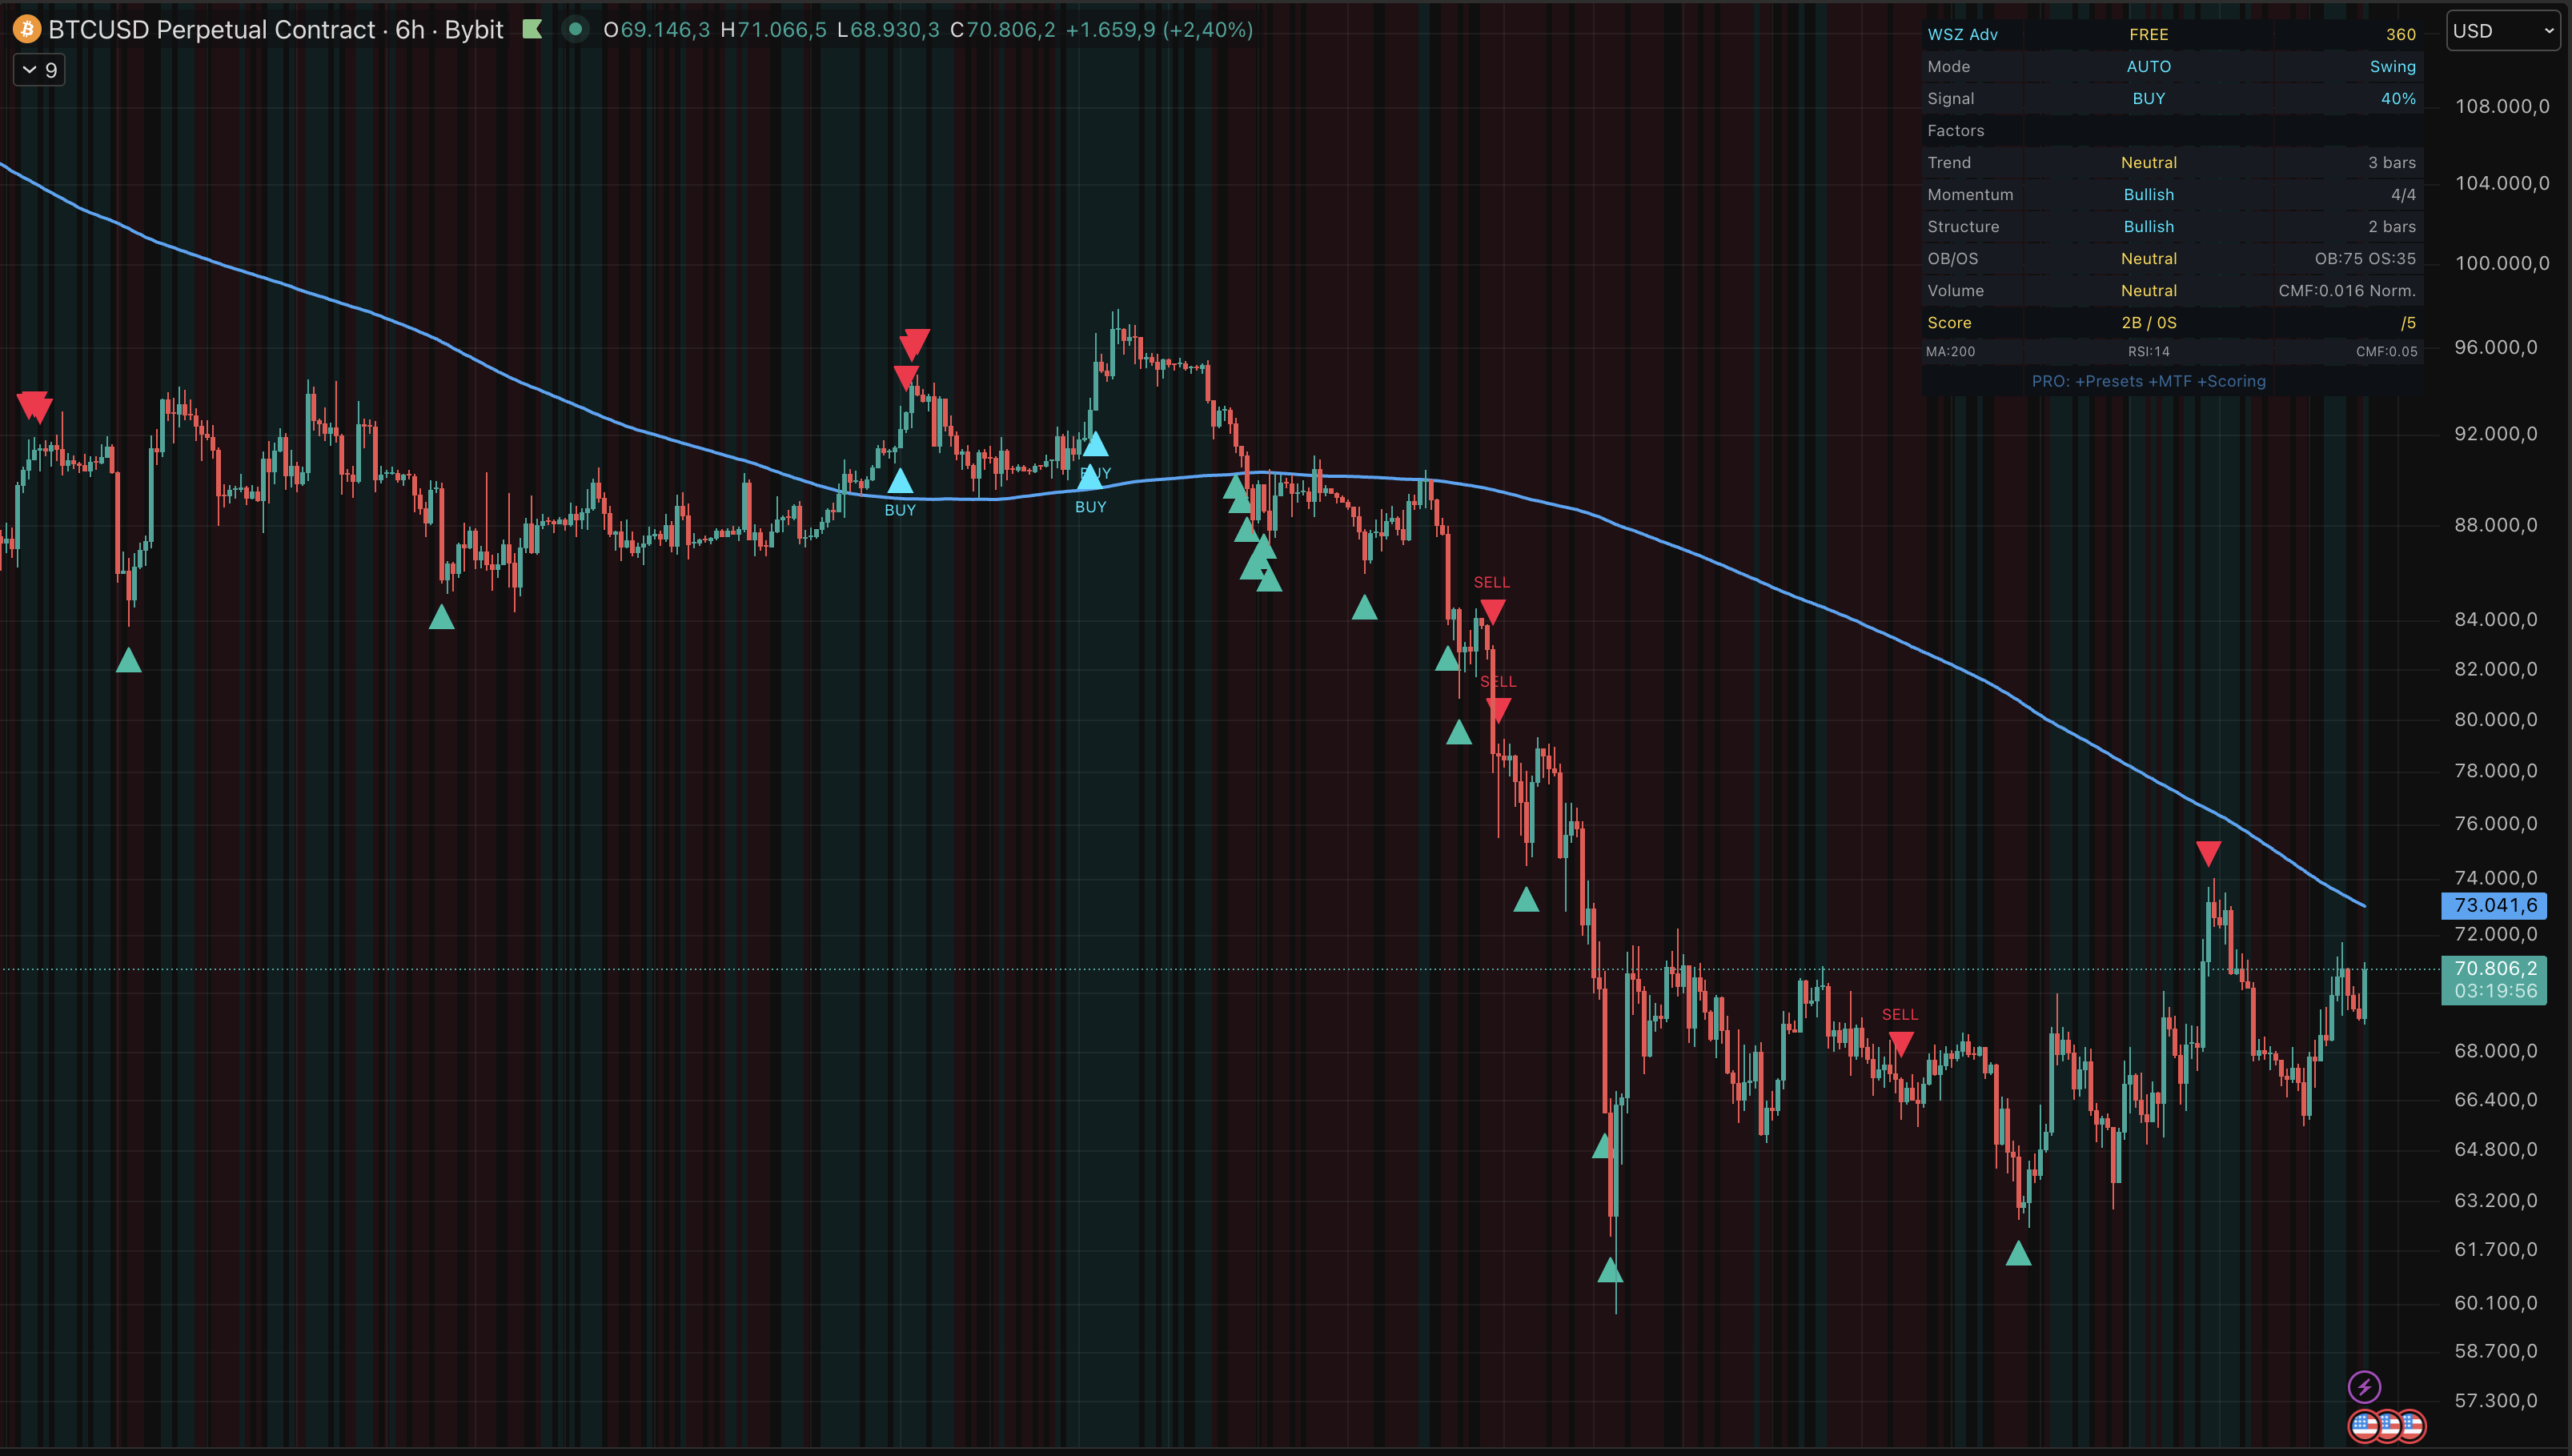Open symbol search via BTCUSD Perpetual Contract title
The image size is (2572, 1456).
pyautogui.click(x=250, y=30)
